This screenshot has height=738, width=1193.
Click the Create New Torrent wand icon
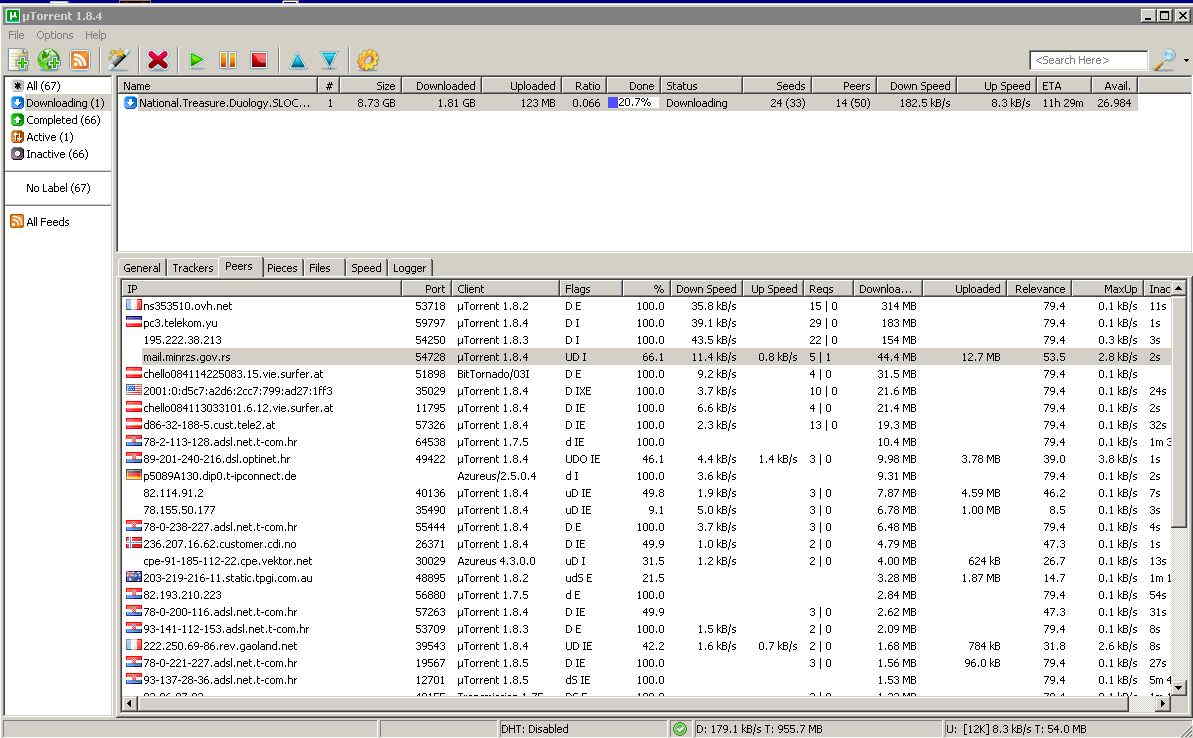(x=118, y=59)
